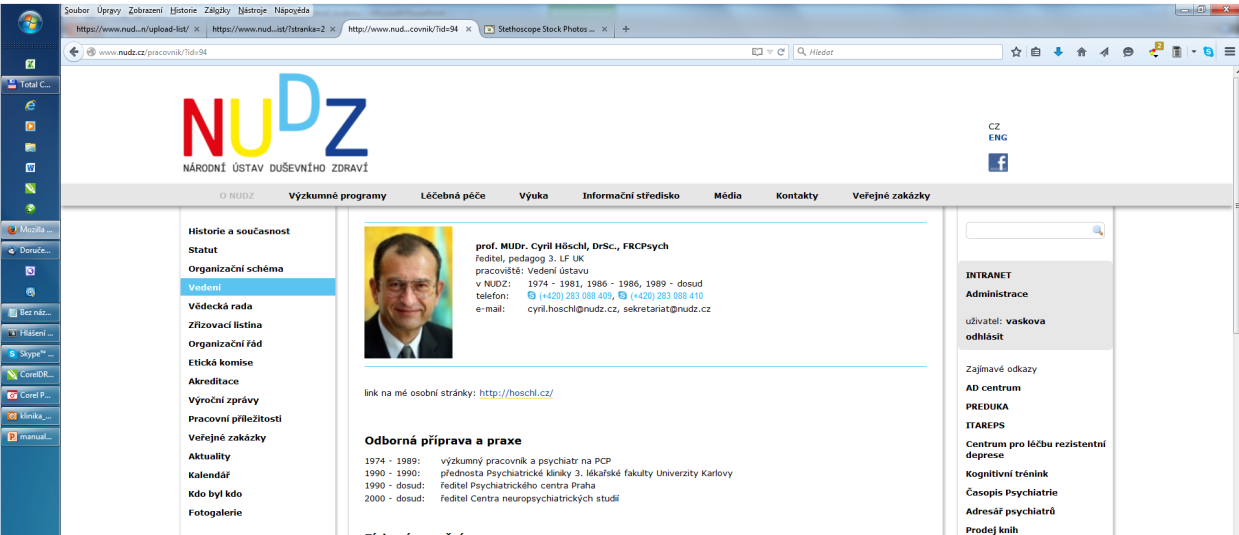
Task: Open the Word icon in taskbar
Action: point(30,168)
